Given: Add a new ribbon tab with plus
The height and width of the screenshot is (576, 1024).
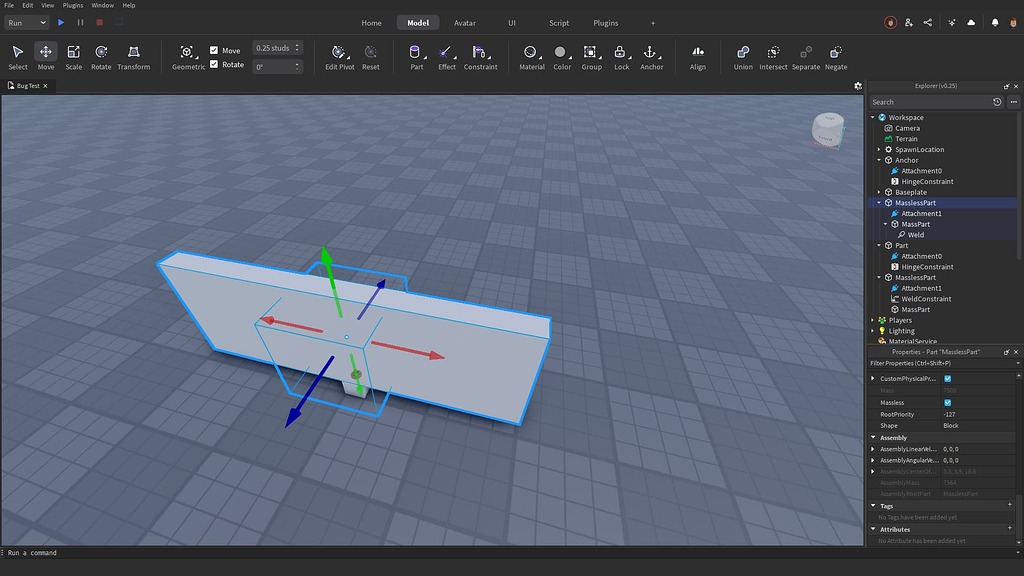Looking at the screenshot, I should click(652, 23).
